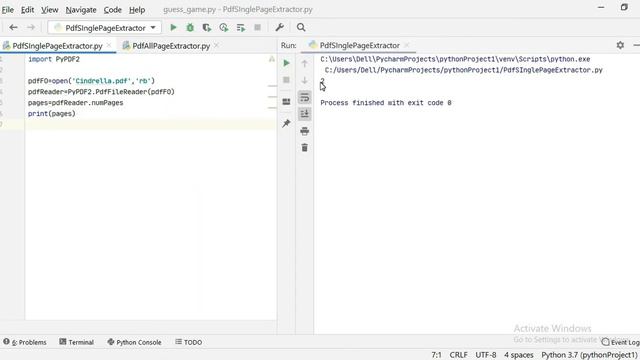Open the Code menu
Image resolution: width=640 pixels, height=360 pixels.
(112, 9)
